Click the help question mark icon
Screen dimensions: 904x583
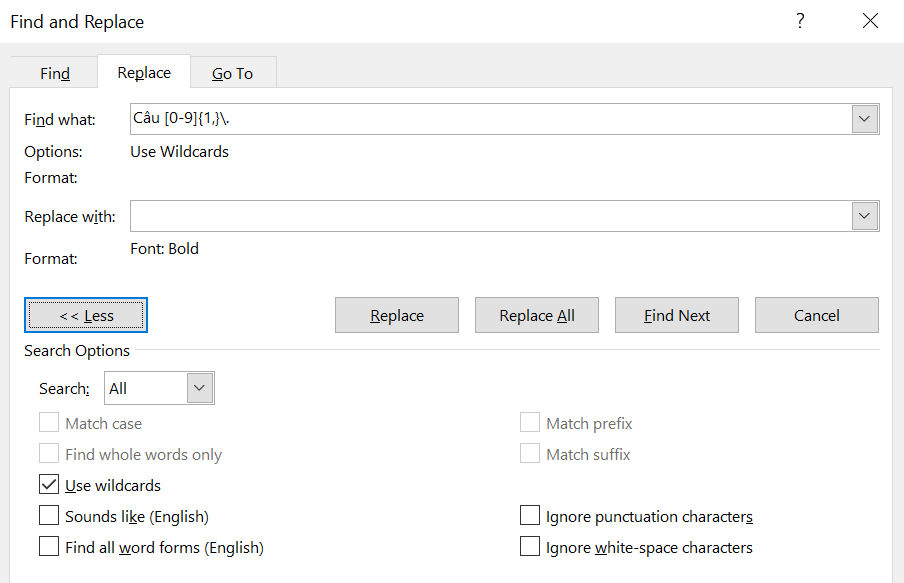pos(800,21)
